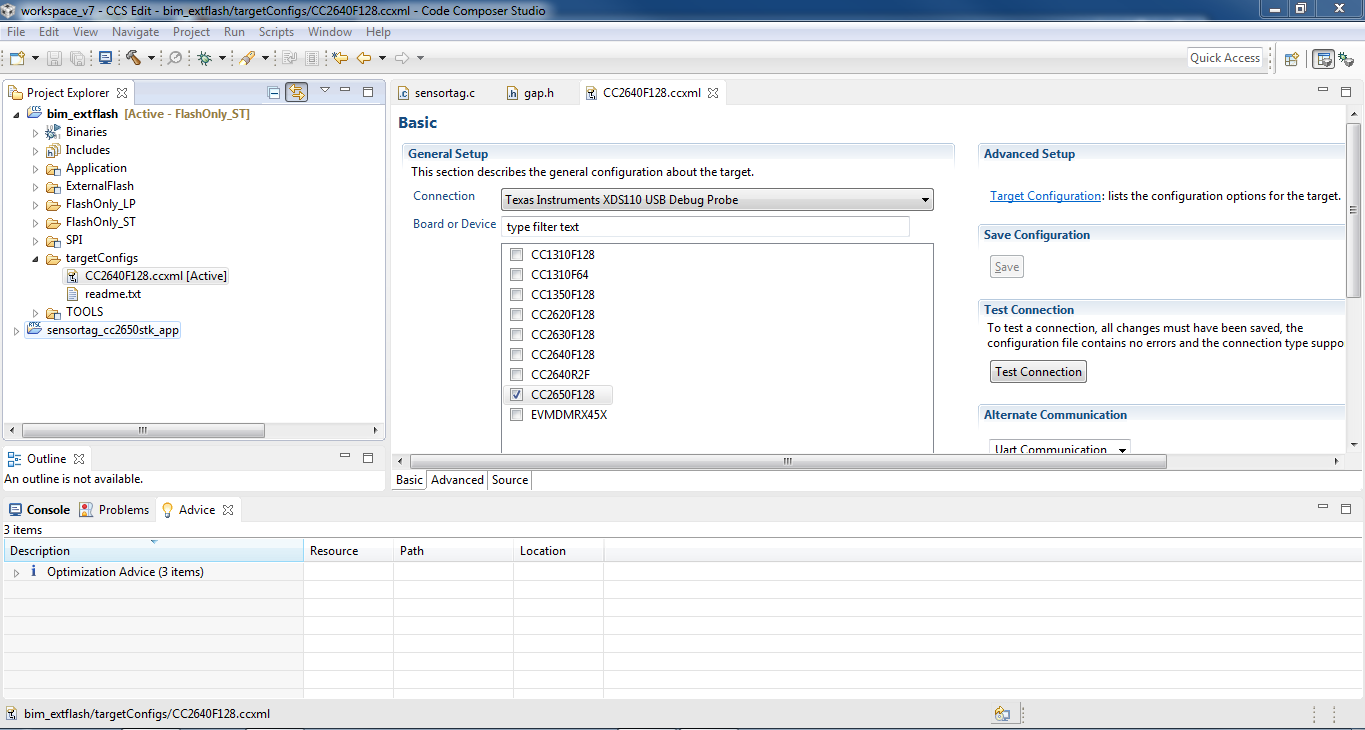Click the terminal monitor toolbar icon
Viewport: 1365px width, 730px height.
click(105, 58)
